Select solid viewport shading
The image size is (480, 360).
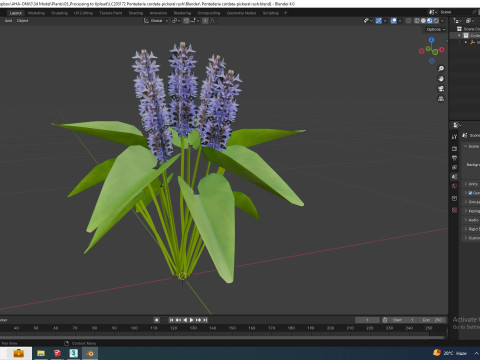[x=423, y=21]
